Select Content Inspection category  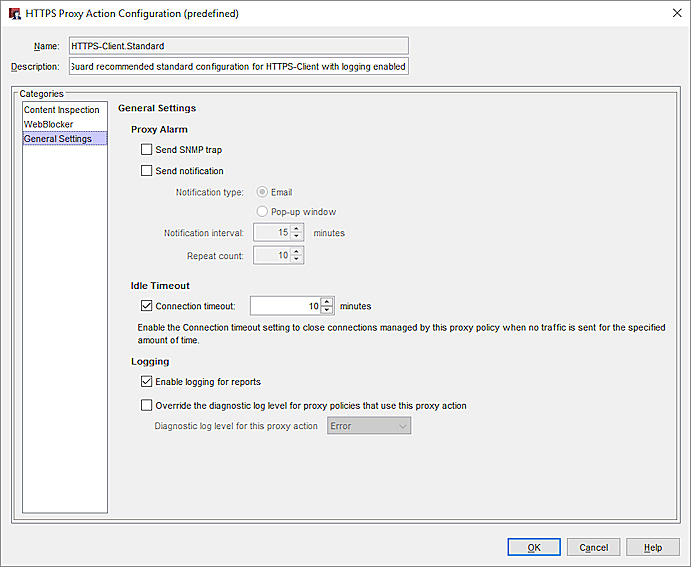click(x=62, y=110)
